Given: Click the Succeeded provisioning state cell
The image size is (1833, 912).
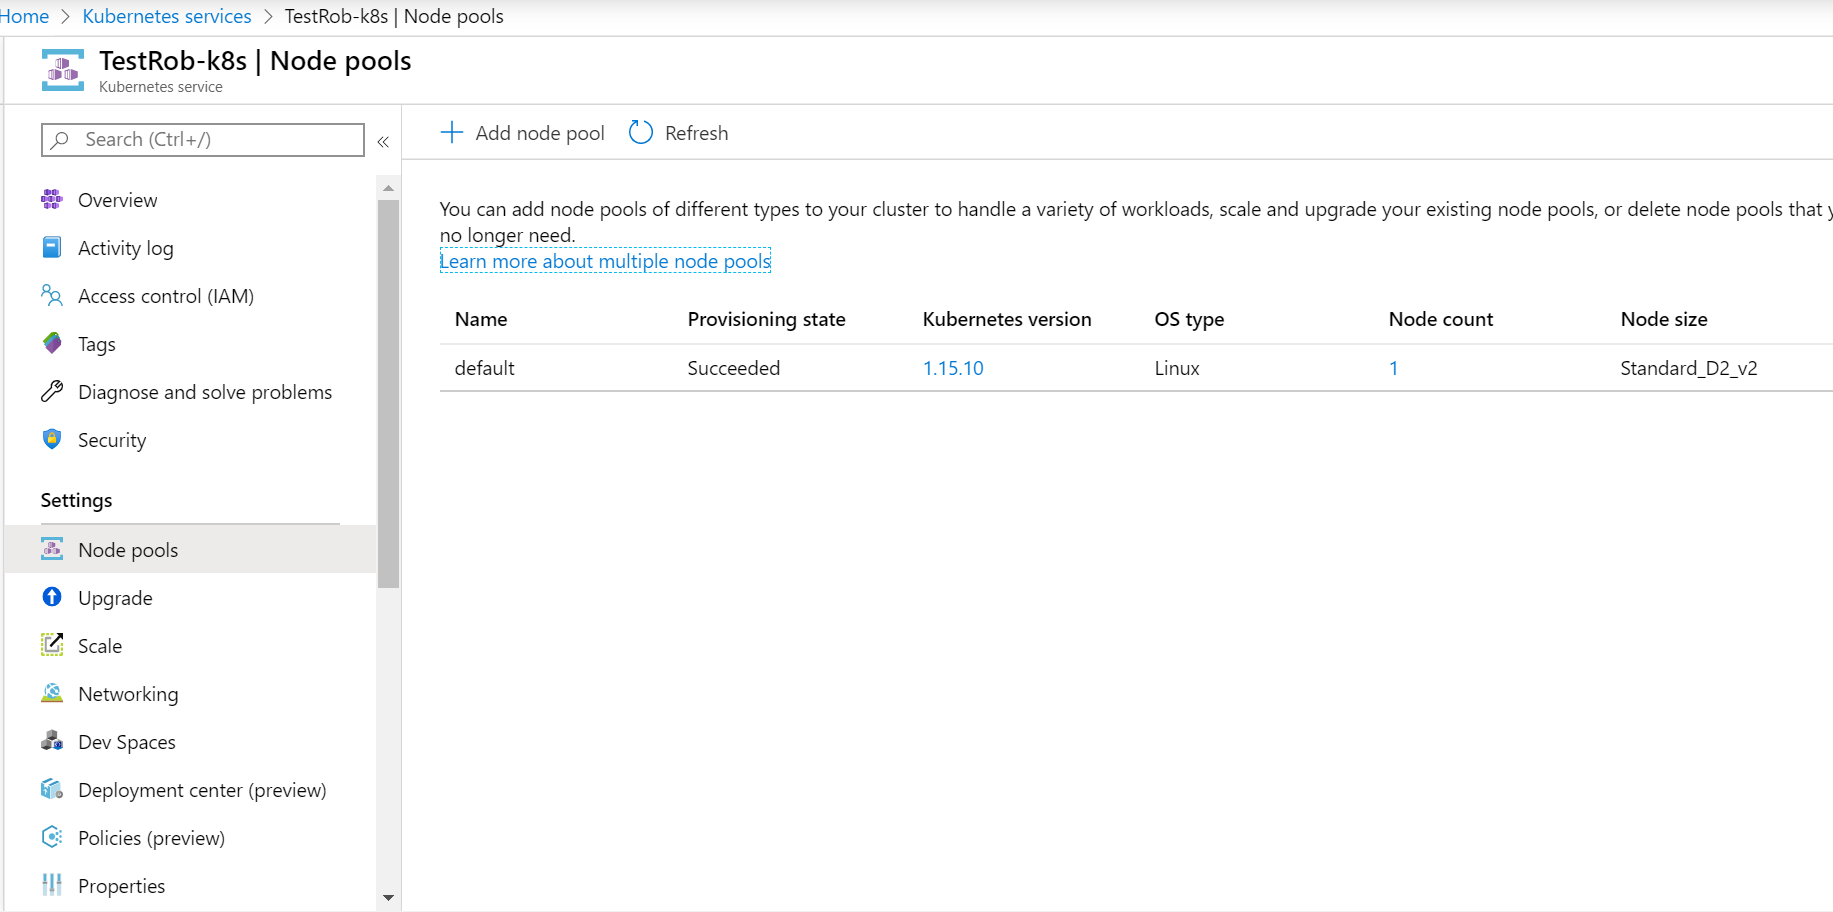Looking at the screenshot, I should (733, 368).
